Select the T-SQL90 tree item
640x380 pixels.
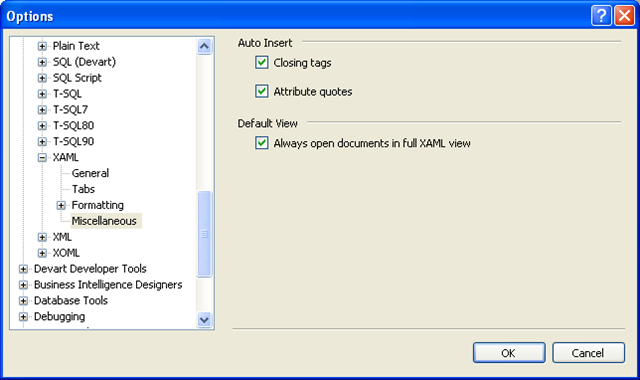coord(73,141)
